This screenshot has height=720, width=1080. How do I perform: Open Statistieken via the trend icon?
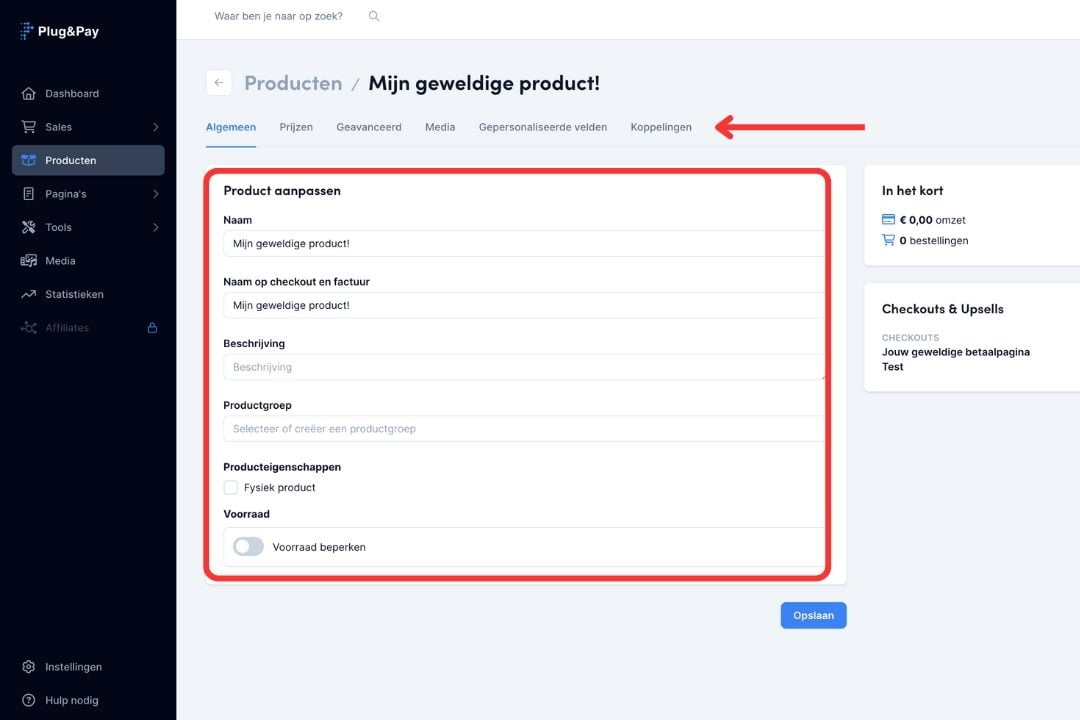[28, 295]
